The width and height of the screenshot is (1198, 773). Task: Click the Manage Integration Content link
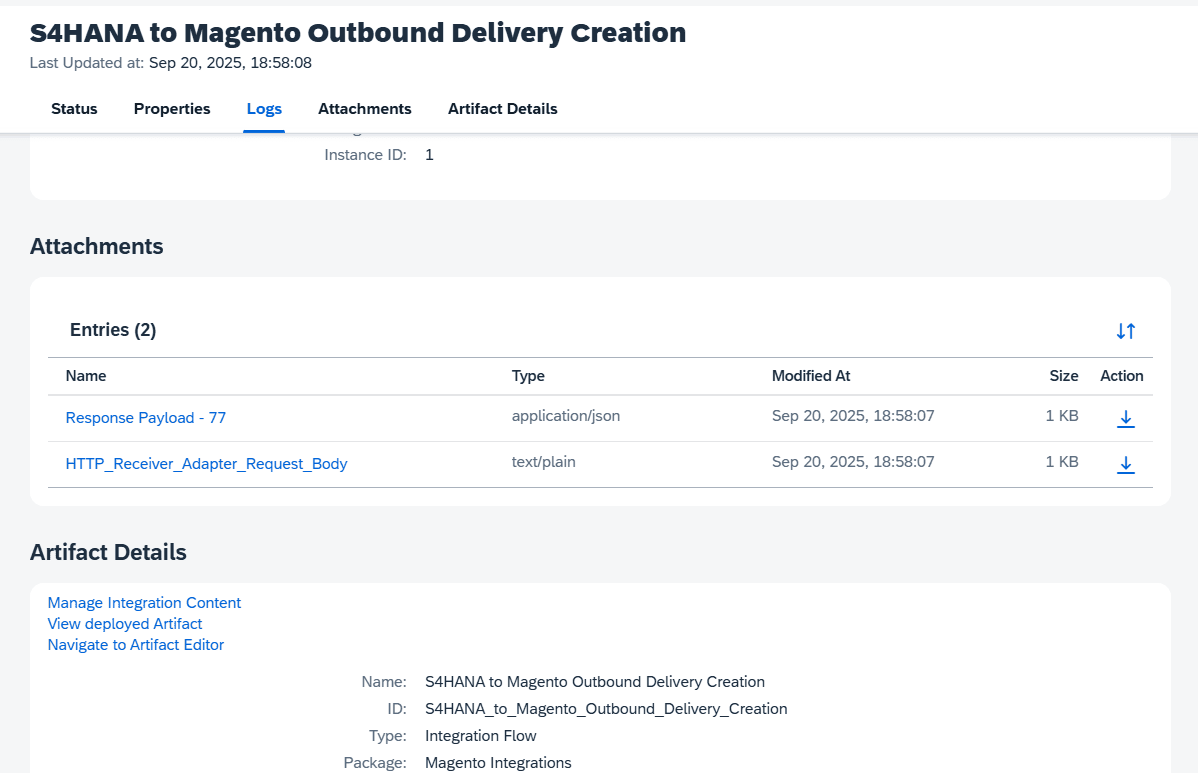coord(144,603)
